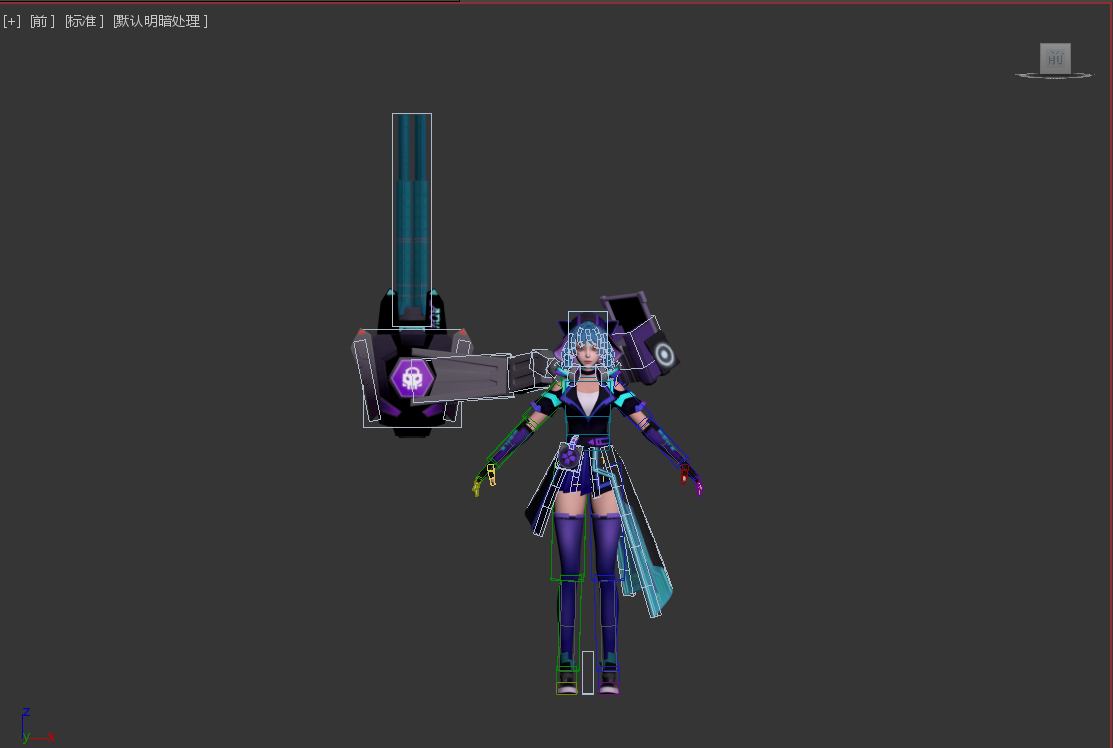Expand the [标准] display quality dropdown
Viewport: 1113px width, 748px height.
(84, 21)
